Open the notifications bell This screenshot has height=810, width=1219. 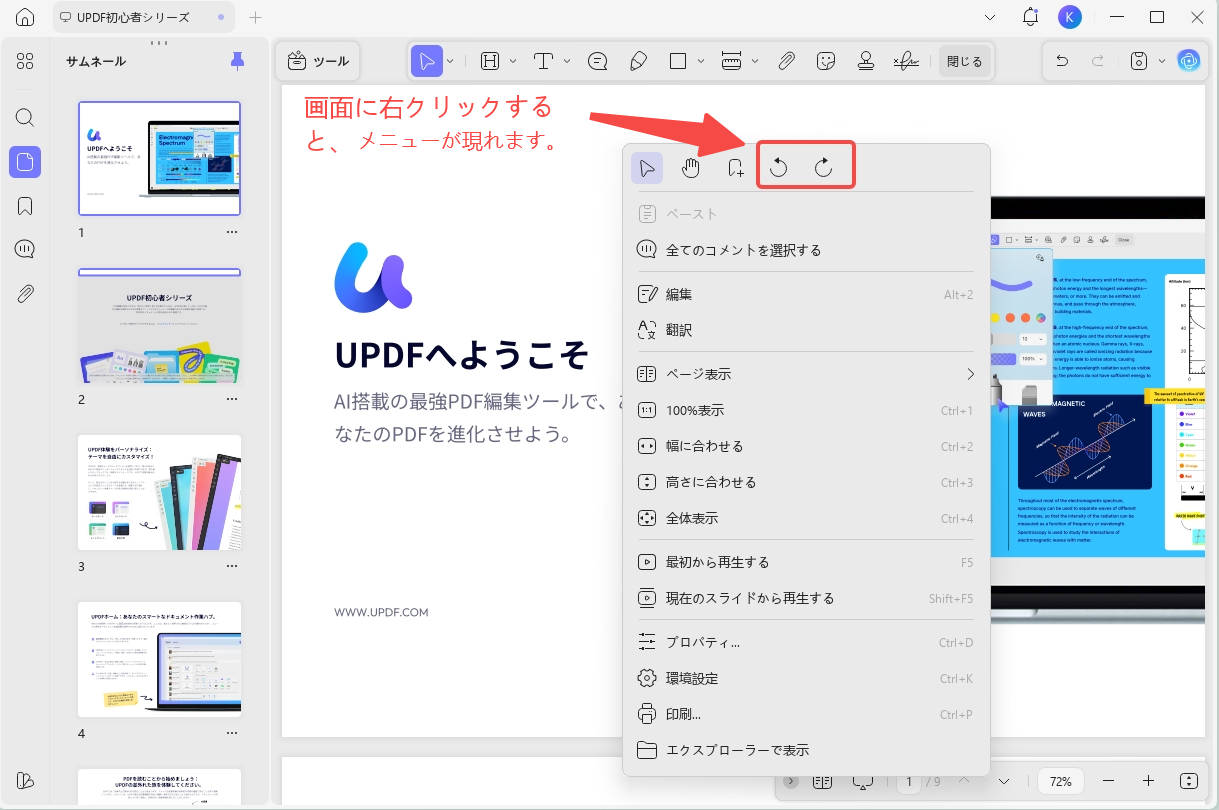point(1030,17)
